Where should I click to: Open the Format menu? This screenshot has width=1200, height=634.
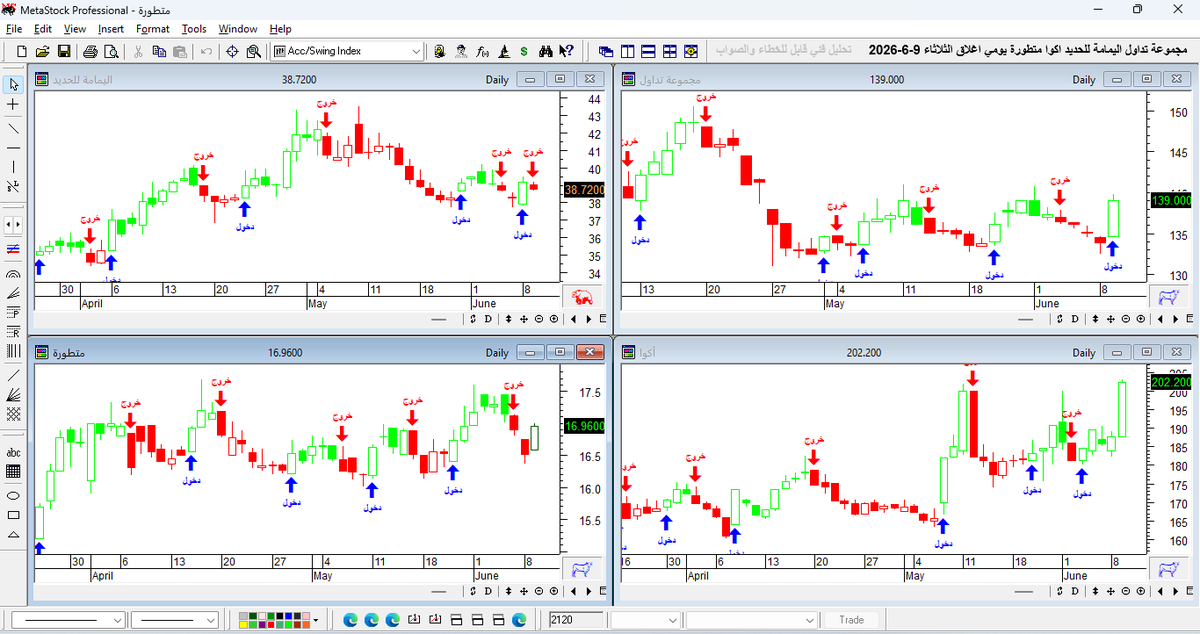pyautogui.click(x=153, y=29)
